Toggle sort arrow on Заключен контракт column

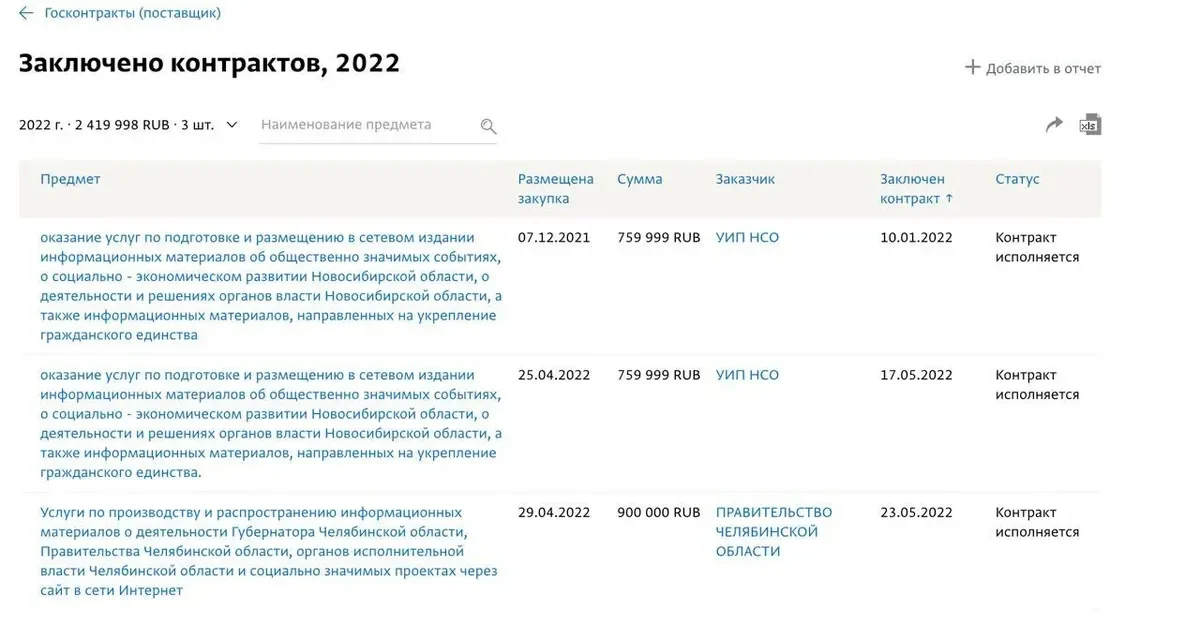949,199
